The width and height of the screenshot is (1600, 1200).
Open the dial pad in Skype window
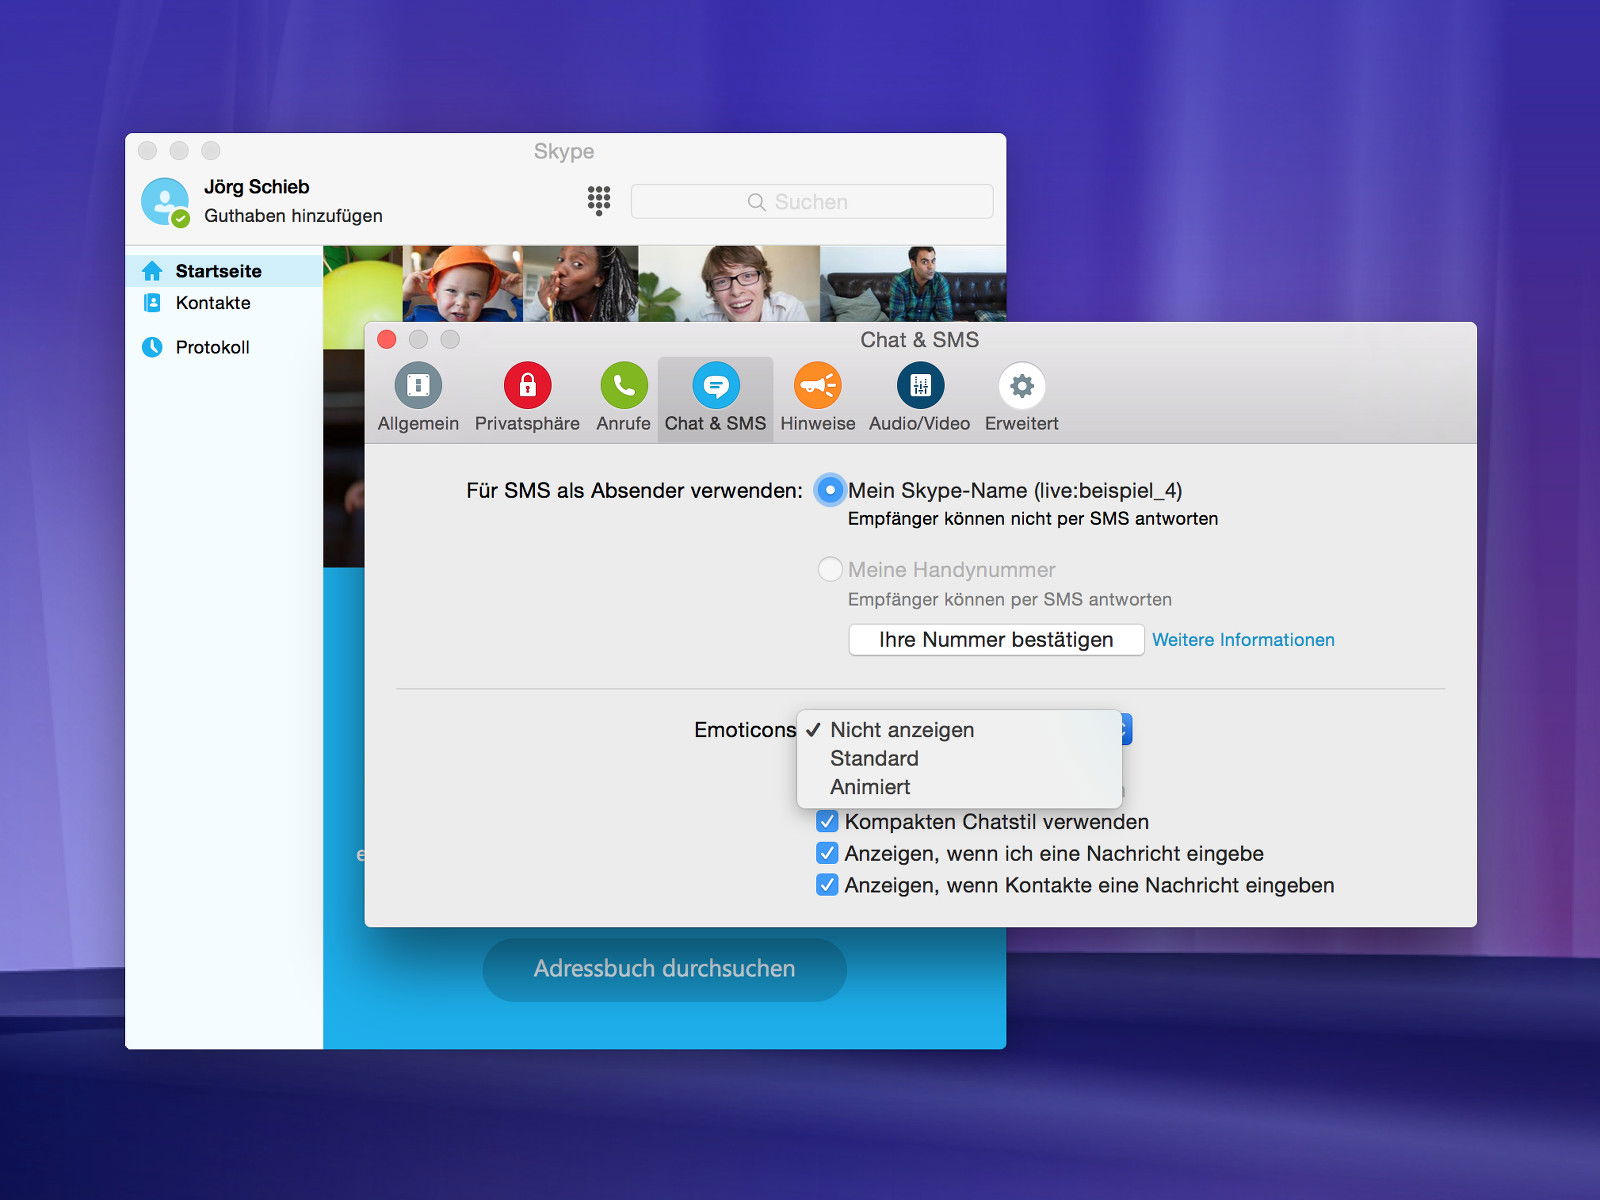599,201
